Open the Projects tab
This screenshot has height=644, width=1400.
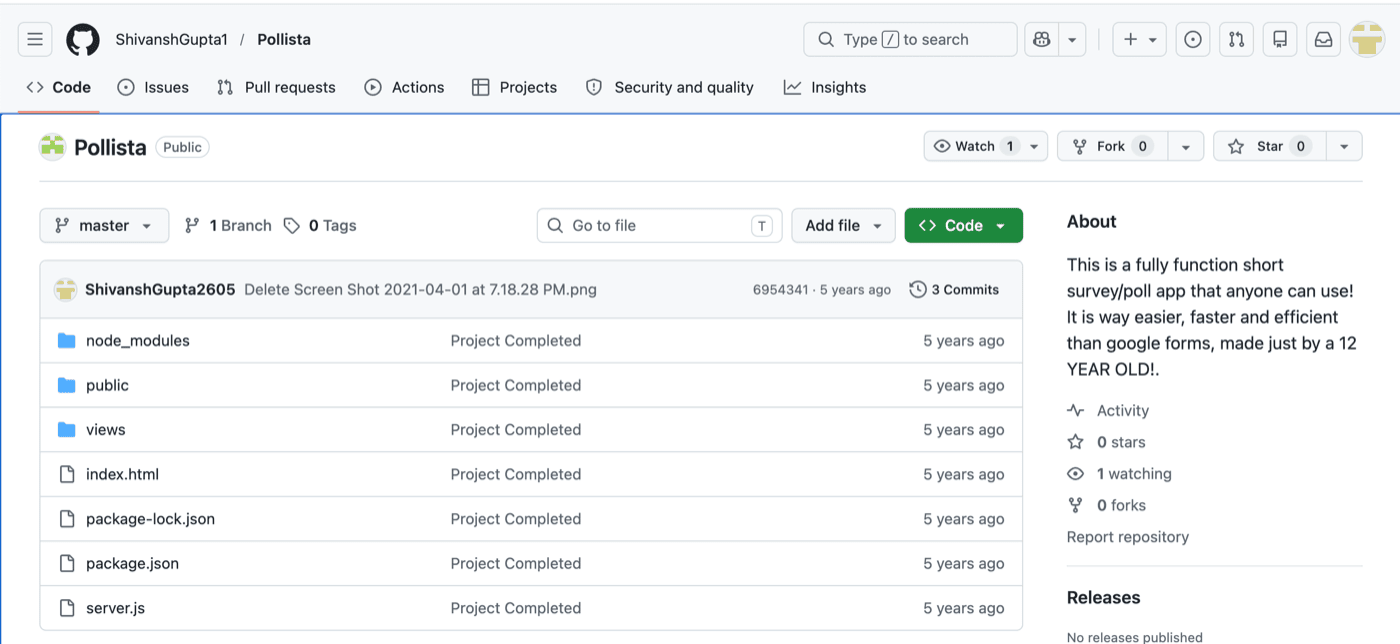point(514,87)
